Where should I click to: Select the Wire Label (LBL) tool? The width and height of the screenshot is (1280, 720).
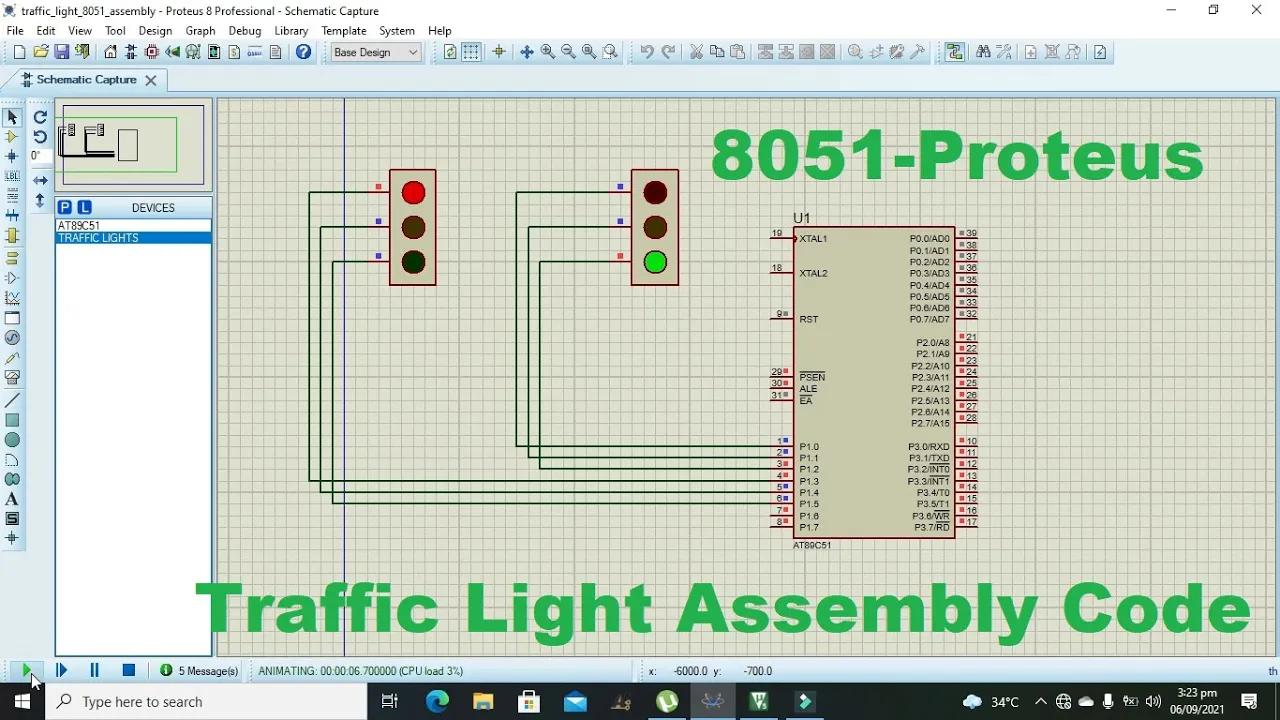click(12, 177)
